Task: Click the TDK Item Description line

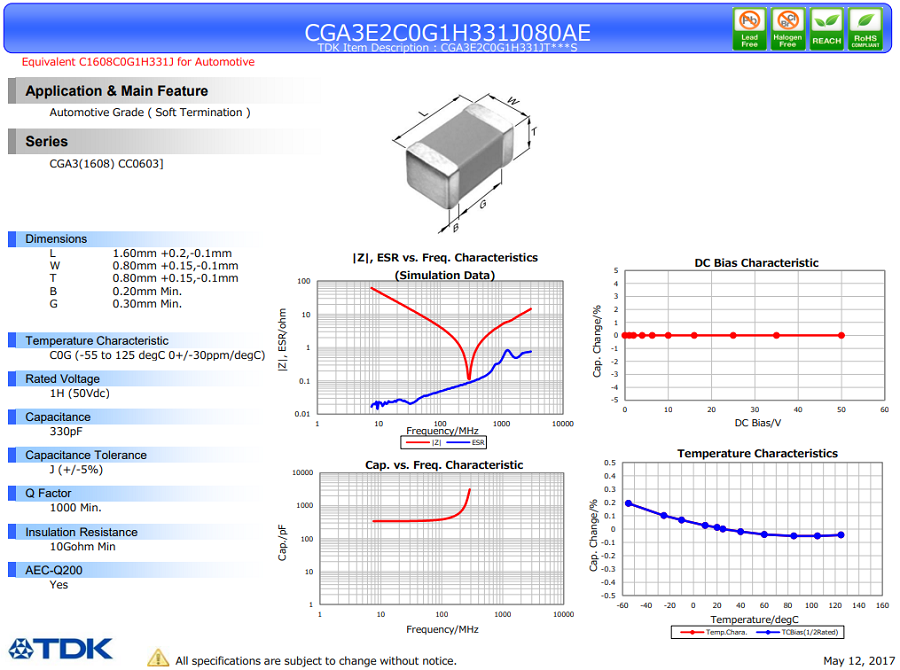Action: 447,48
